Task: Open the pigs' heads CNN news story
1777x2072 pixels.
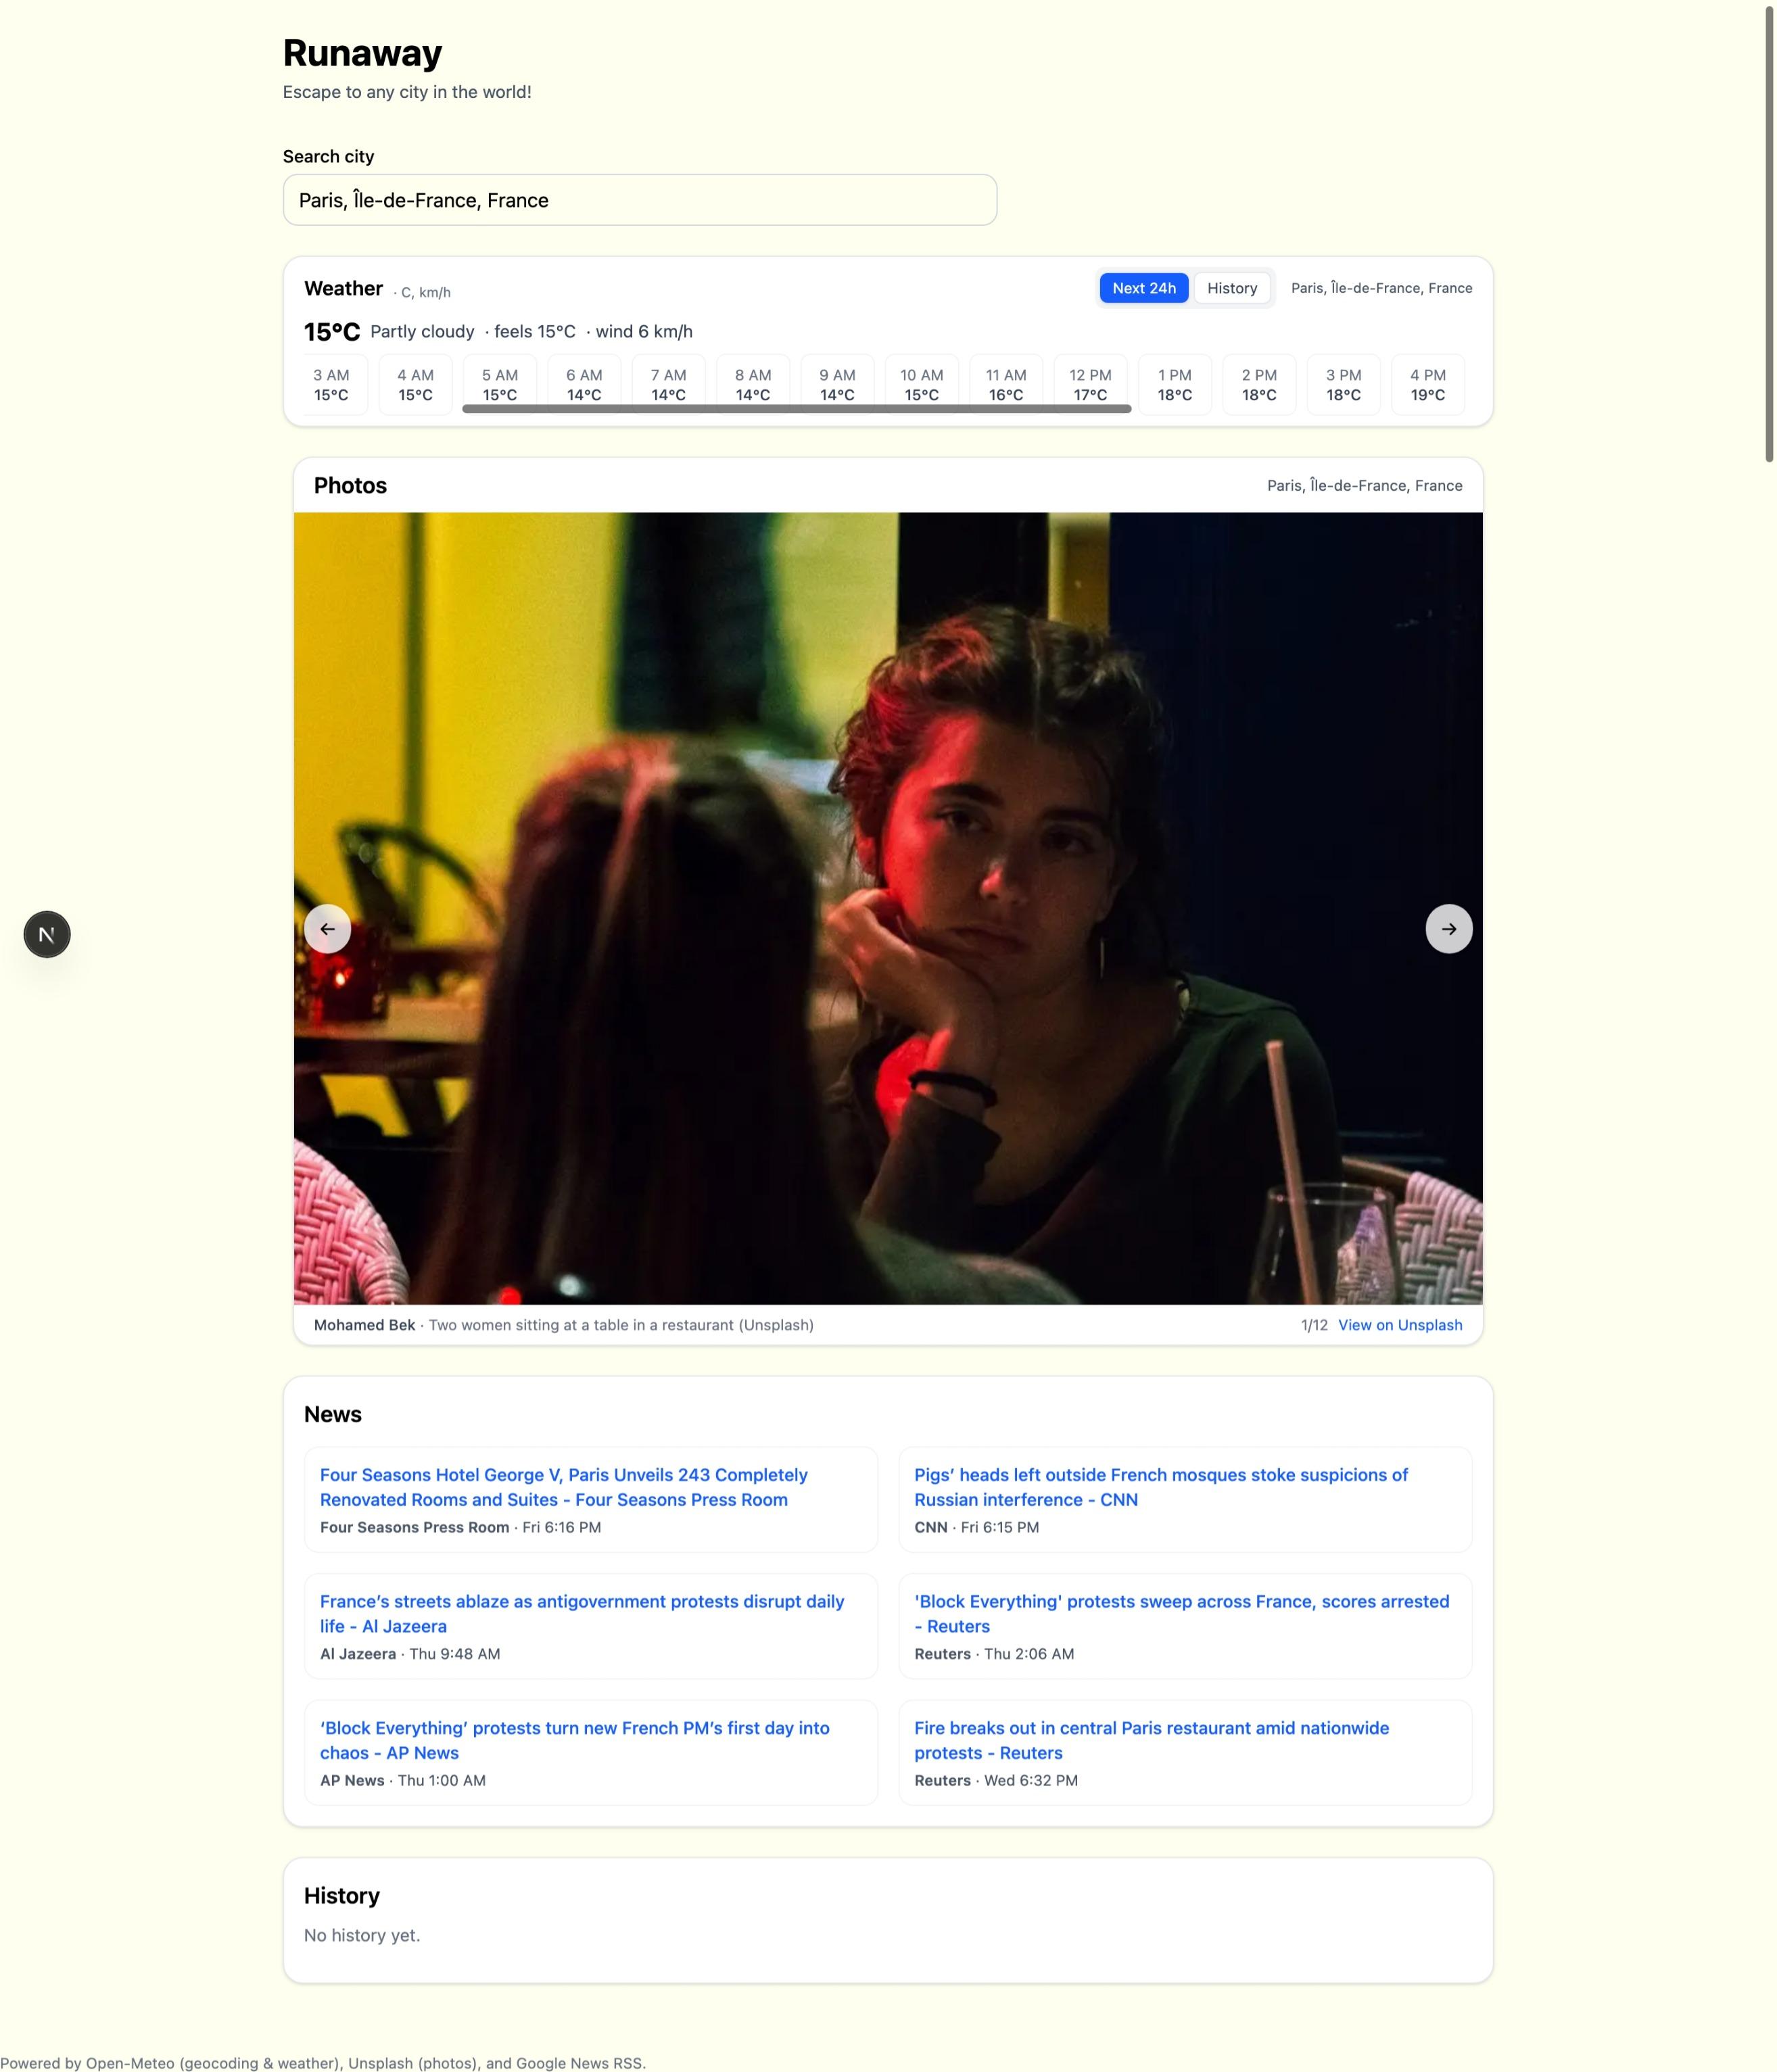Action: point(1161,1487)
